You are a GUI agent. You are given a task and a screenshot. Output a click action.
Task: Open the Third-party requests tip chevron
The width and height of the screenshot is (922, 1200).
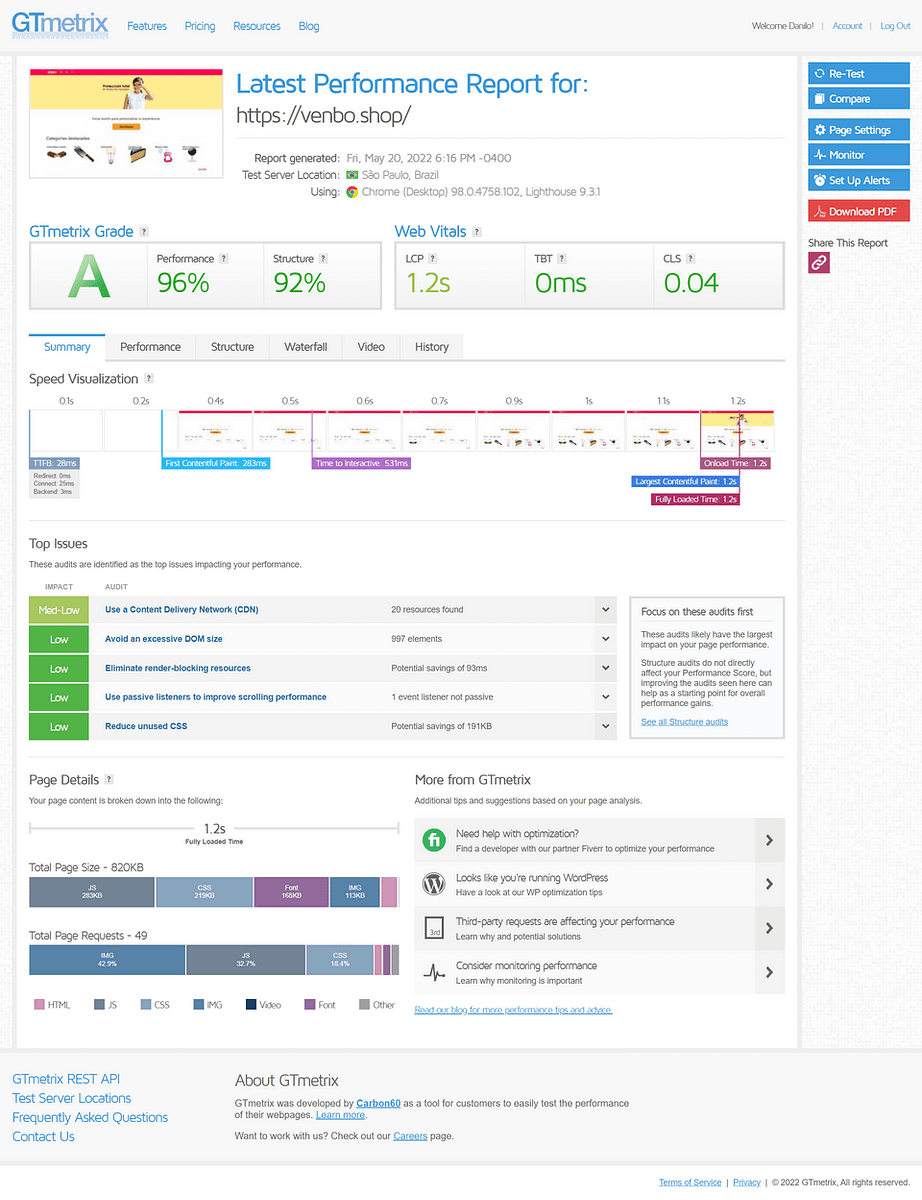click(x=769, y=928)
